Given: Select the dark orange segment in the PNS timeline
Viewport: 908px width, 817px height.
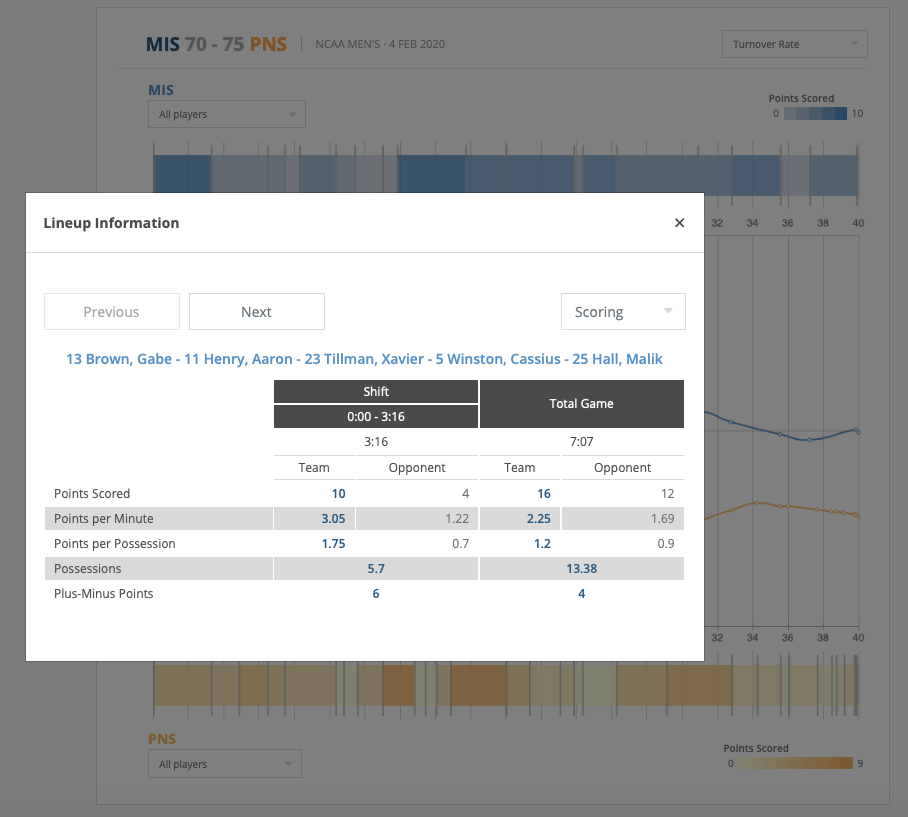Looking at the screenshot, I should tap(478, 685).
